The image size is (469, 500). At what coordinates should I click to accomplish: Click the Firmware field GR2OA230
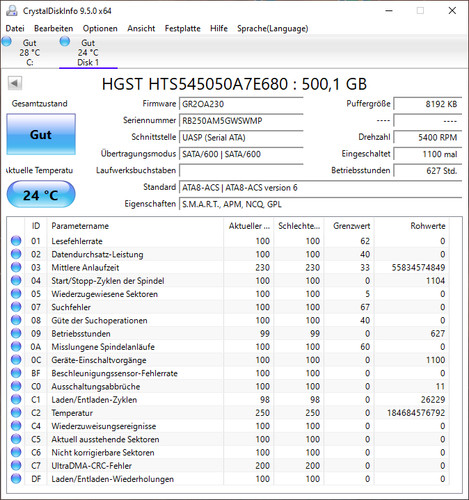click(241, 104)
